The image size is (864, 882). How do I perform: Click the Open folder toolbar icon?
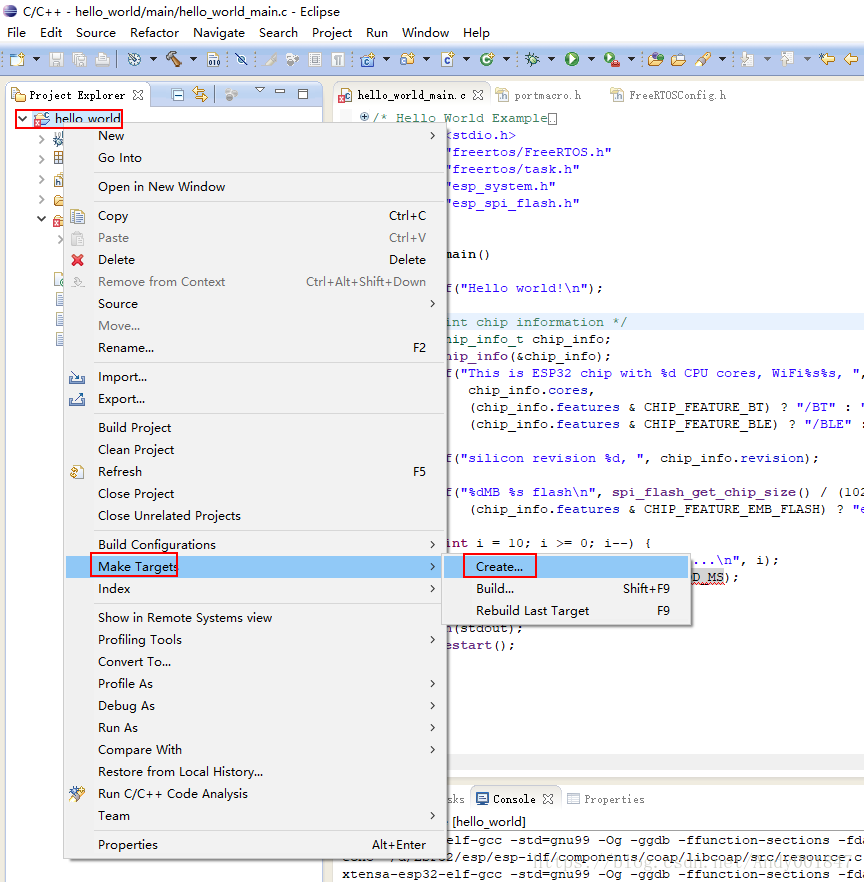pos(678,59)
